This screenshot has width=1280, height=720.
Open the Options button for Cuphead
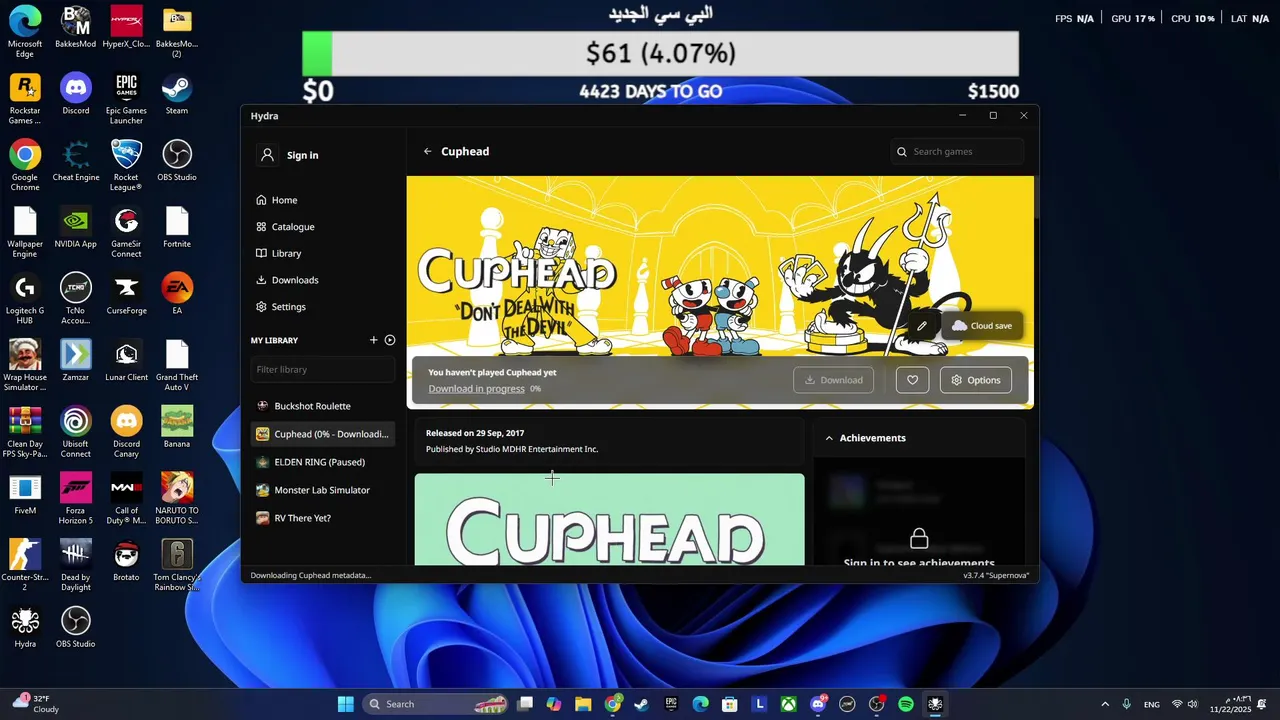click(975, 380)
